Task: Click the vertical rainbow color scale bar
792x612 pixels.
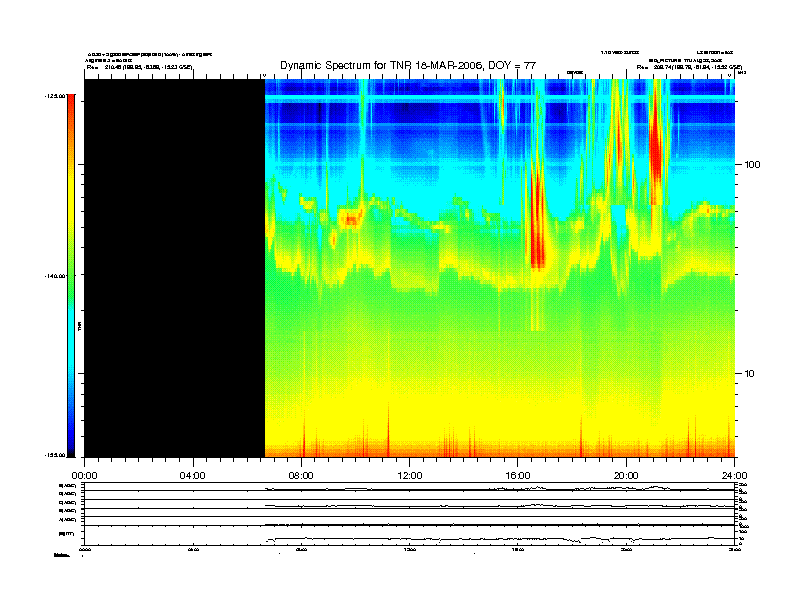Action: [x=71, y=276]
